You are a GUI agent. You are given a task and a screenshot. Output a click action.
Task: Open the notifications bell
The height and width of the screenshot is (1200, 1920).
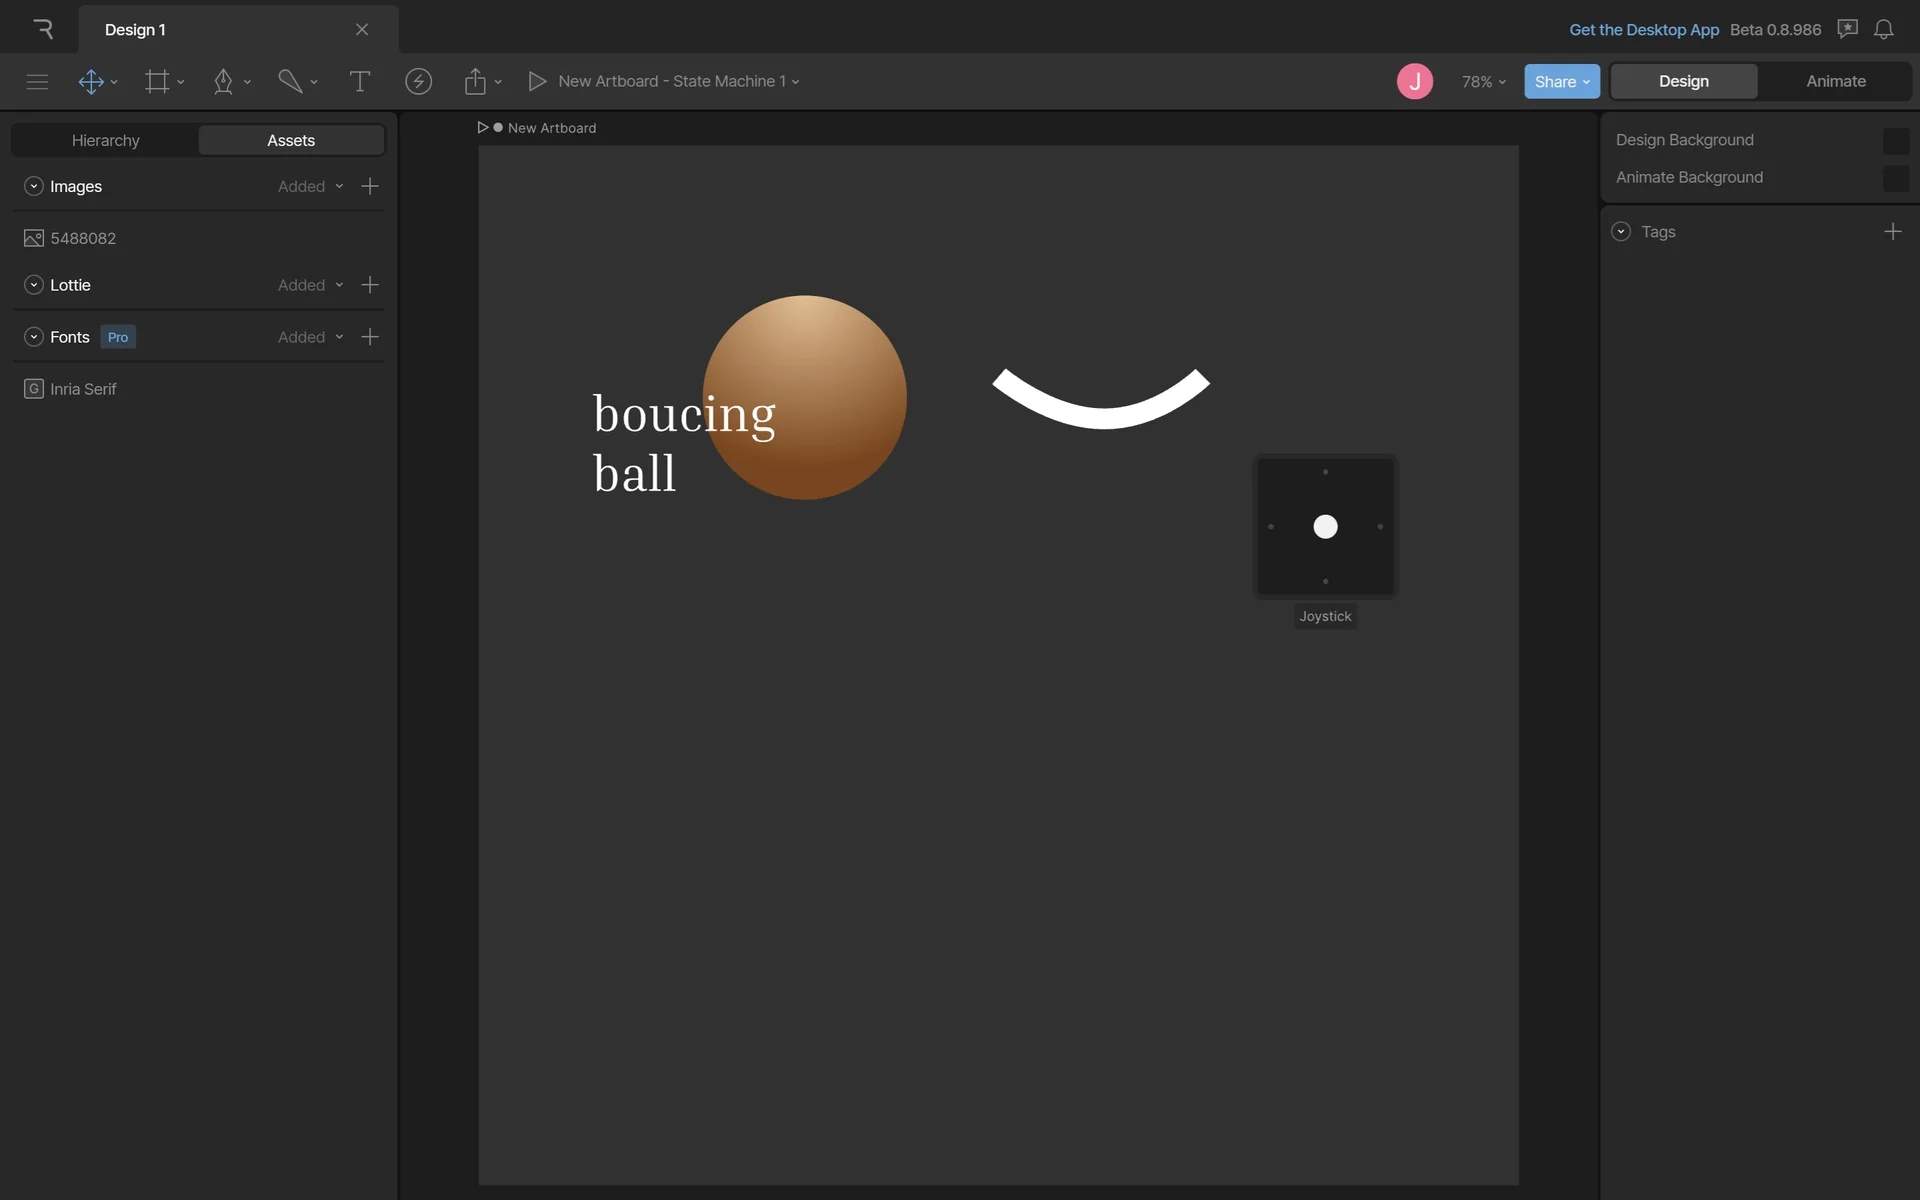[x=1883, y=29]
